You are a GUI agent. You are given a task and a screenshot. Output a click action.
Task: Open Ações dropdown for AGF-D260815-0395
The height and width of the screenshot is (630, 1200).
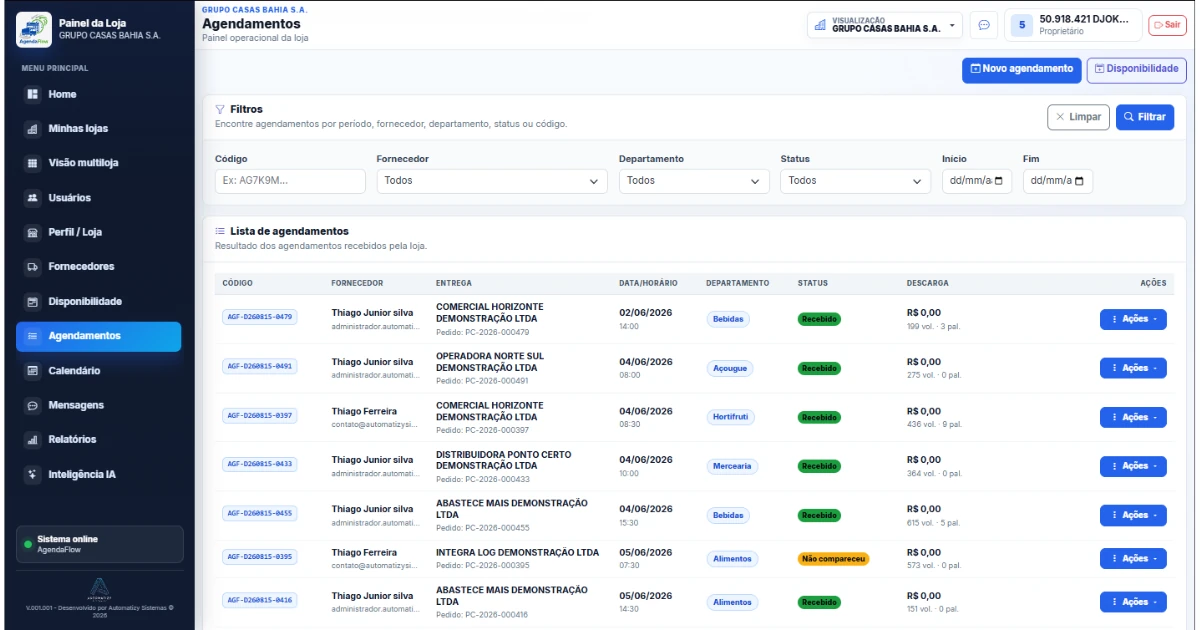[1133, 558]
